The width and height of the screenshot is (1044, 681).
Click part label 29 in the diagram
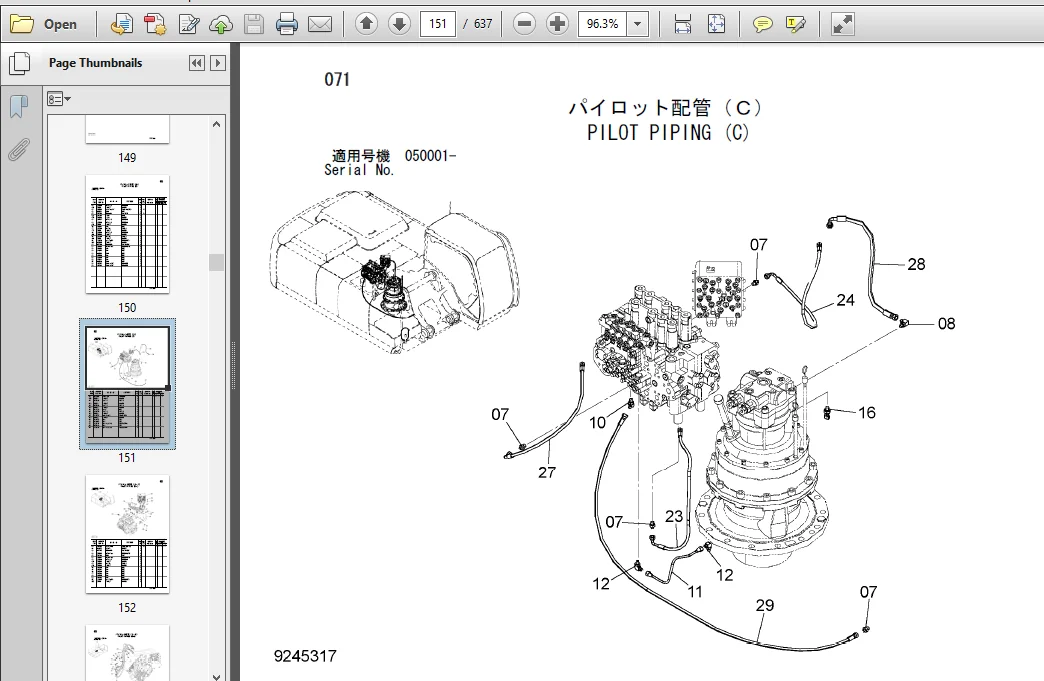[x=765, y=605]
